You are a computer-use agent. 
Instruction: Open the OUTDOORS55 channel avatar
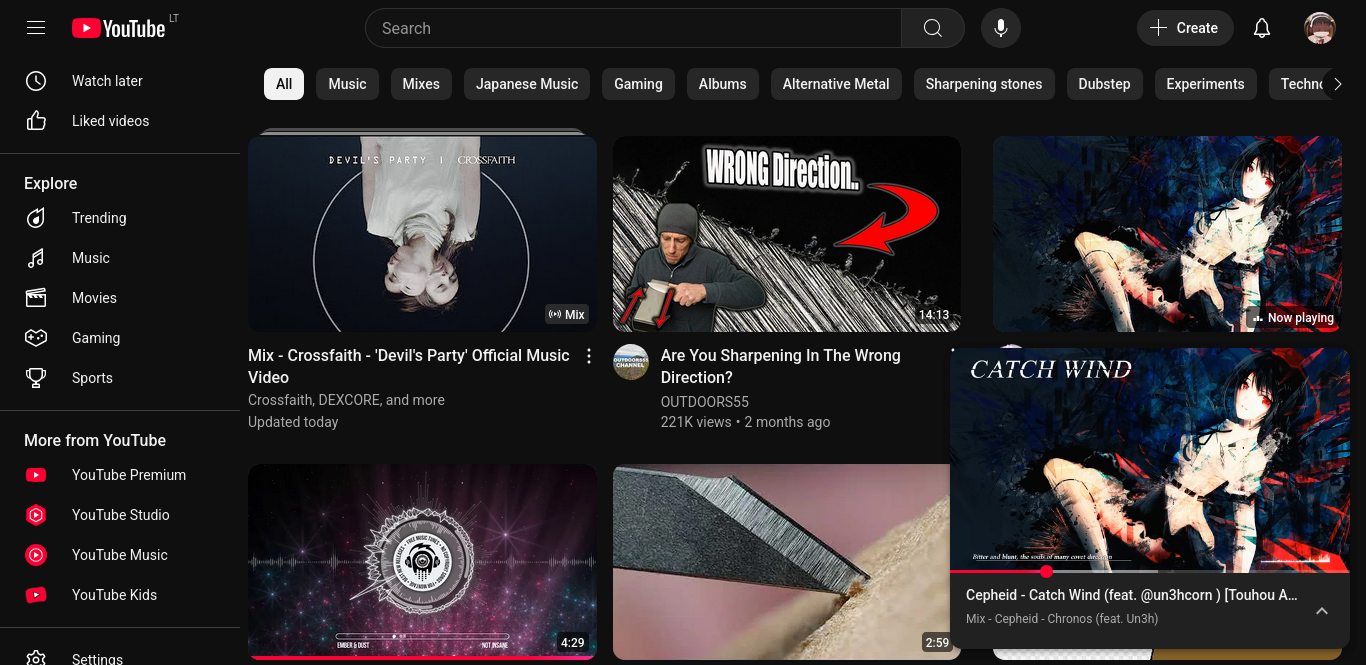point(631,362)
